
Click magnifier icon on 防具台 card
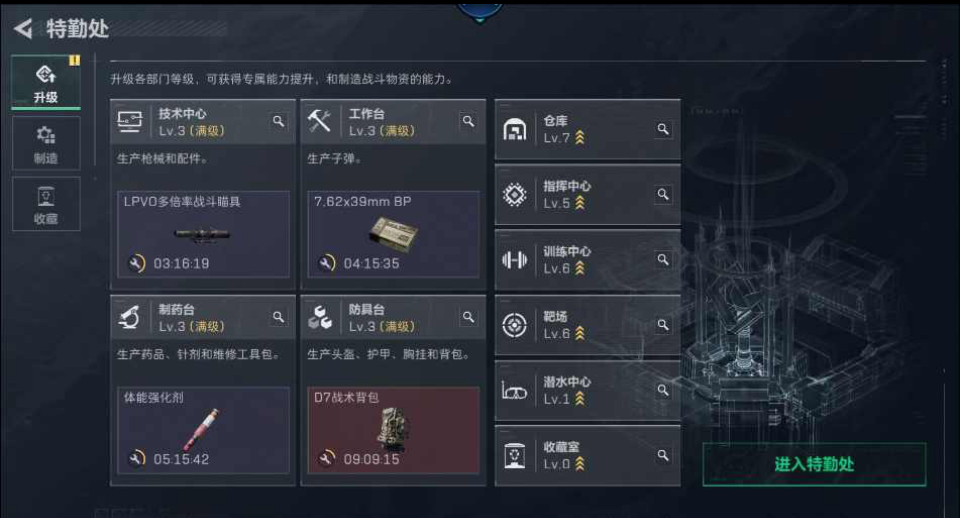468,317
